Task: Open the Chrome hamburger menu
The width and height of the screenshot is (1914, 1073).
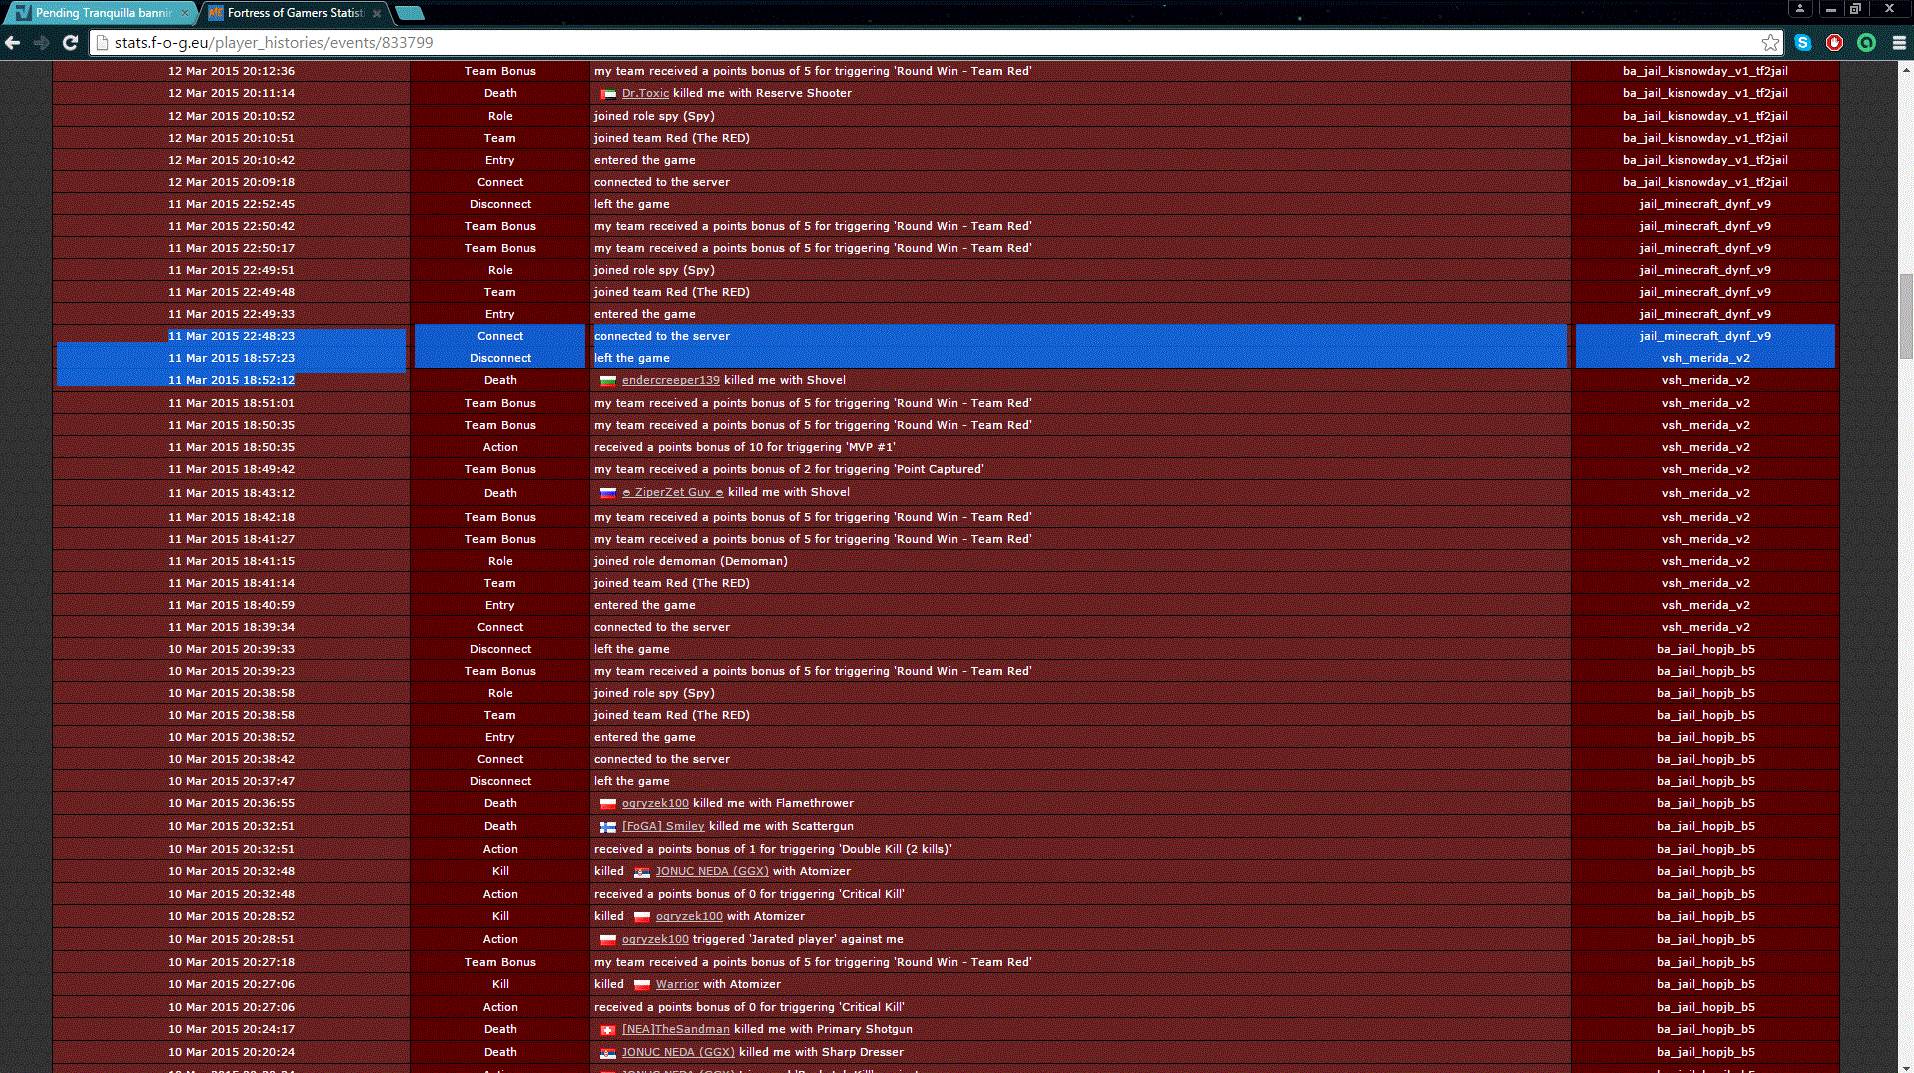Action: tap(1898, 42)
